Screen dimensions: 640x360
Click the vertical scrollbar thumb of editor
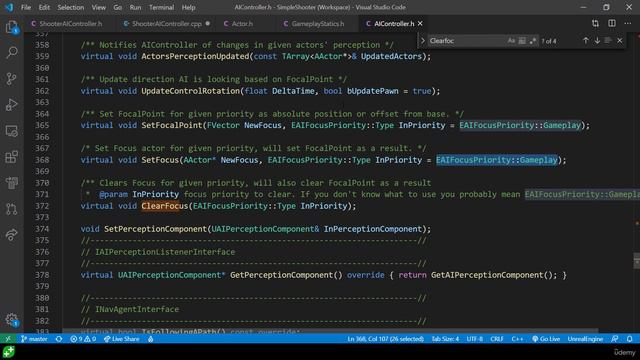click(x=636, y=261)
